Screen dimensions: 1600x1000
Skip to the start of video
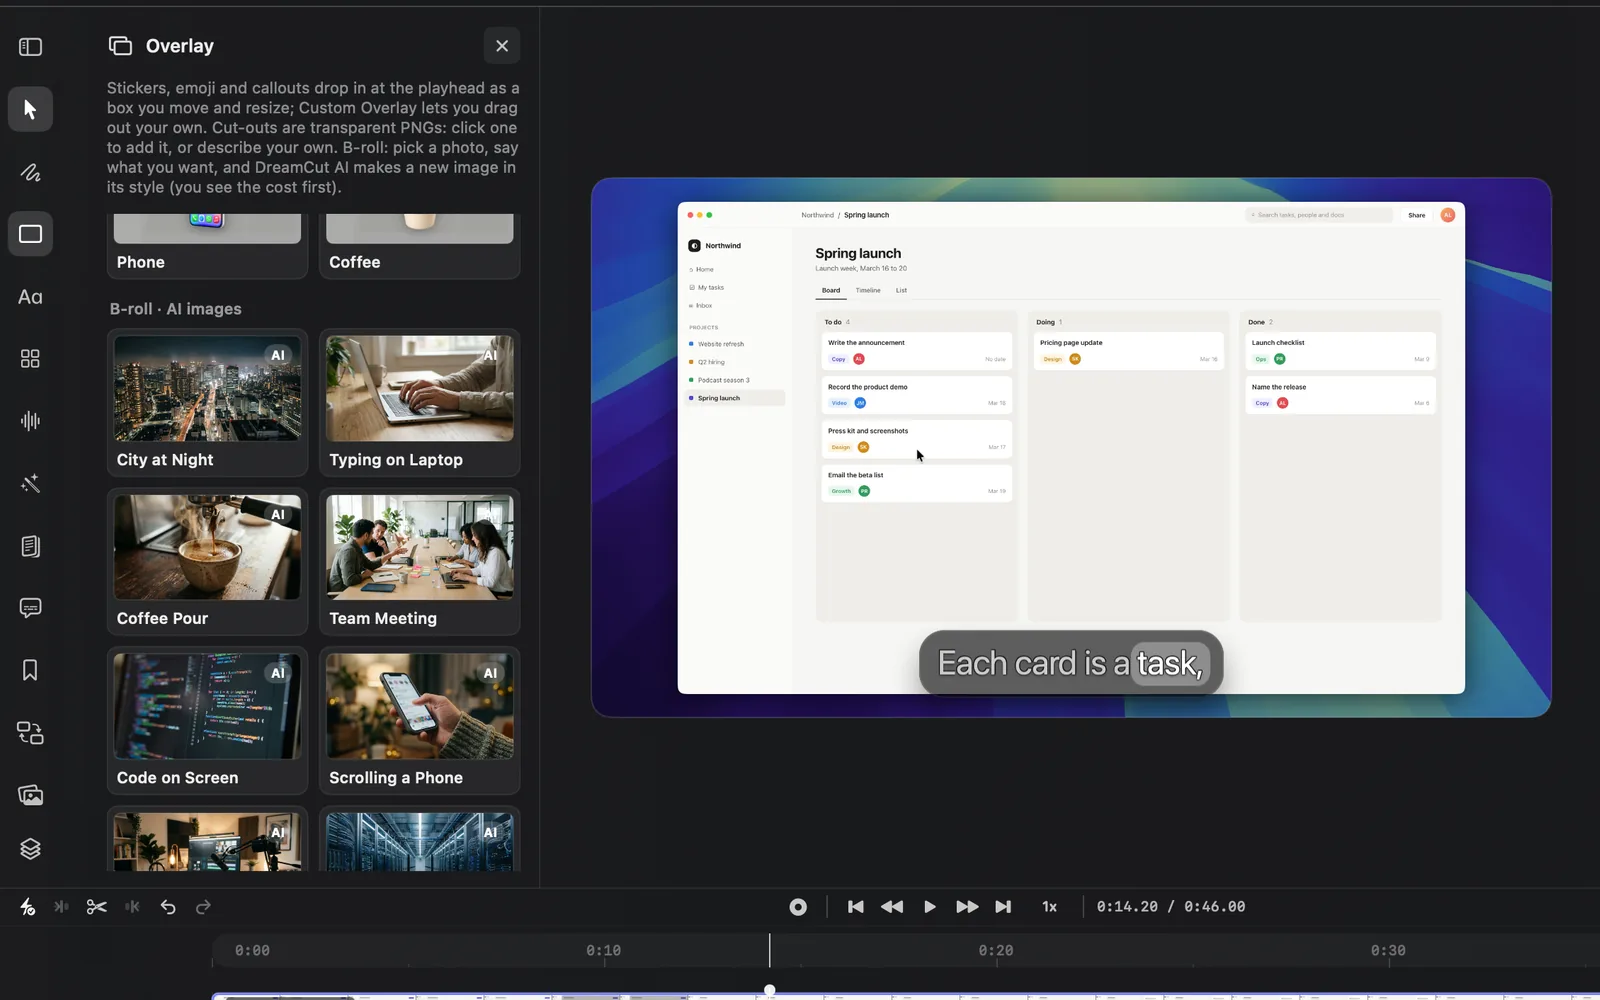tap(855, 907)
